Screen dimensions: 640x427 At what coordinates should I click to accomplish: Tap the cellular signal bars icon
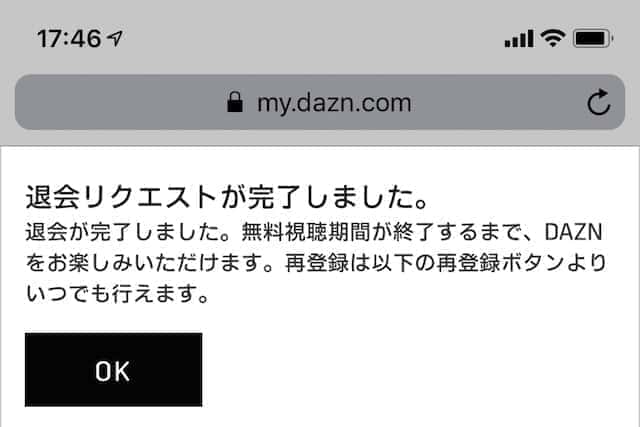519,38
